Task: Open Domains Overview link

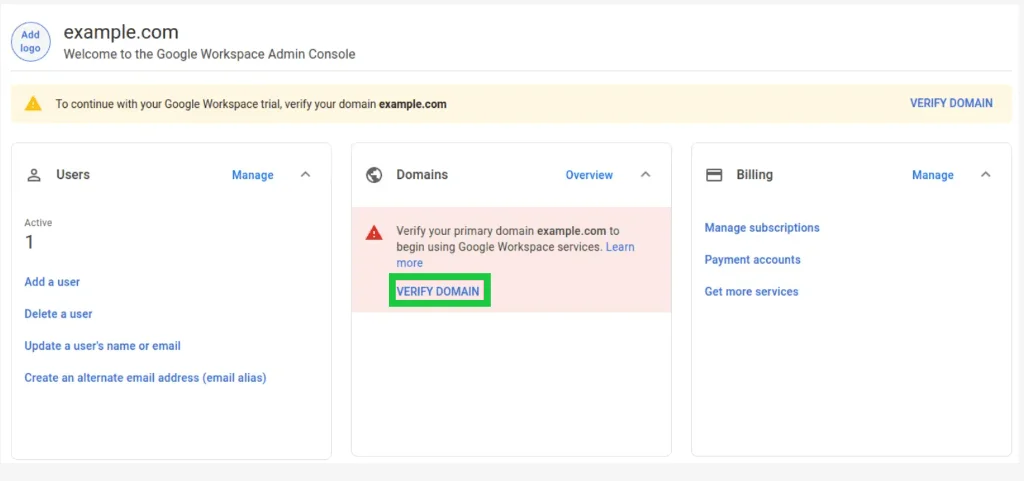Action: pos(589,175)
